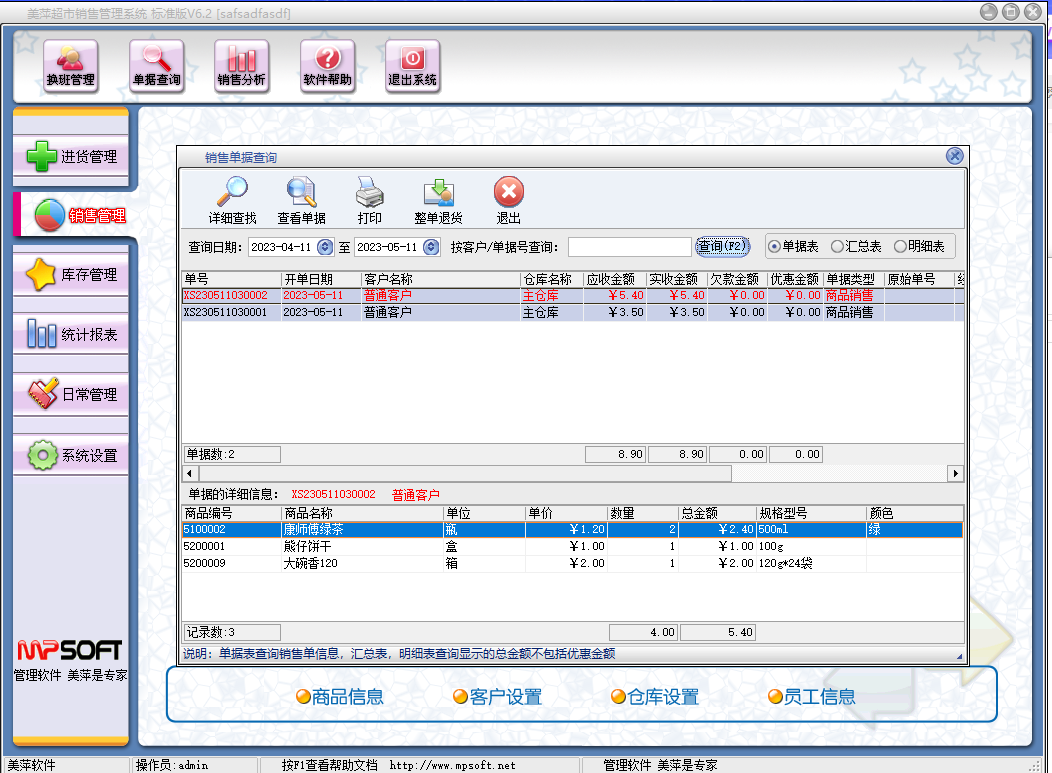This screenshot has height=773, width=1052.
Task: Click 客户名称 column header
Action: pyautogui.click(x=441, y=279)
